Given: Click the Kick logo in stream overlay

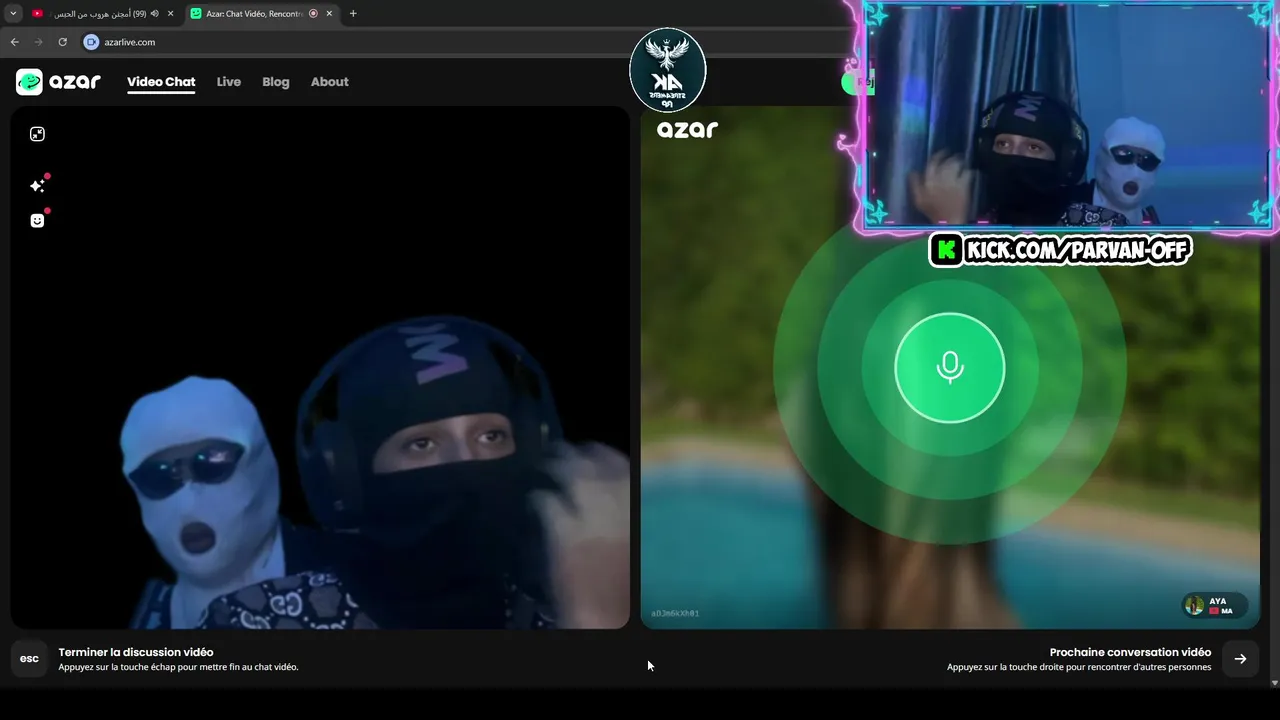Looking at the screenshot, I should pyautogui.click(x=946, y=250).
